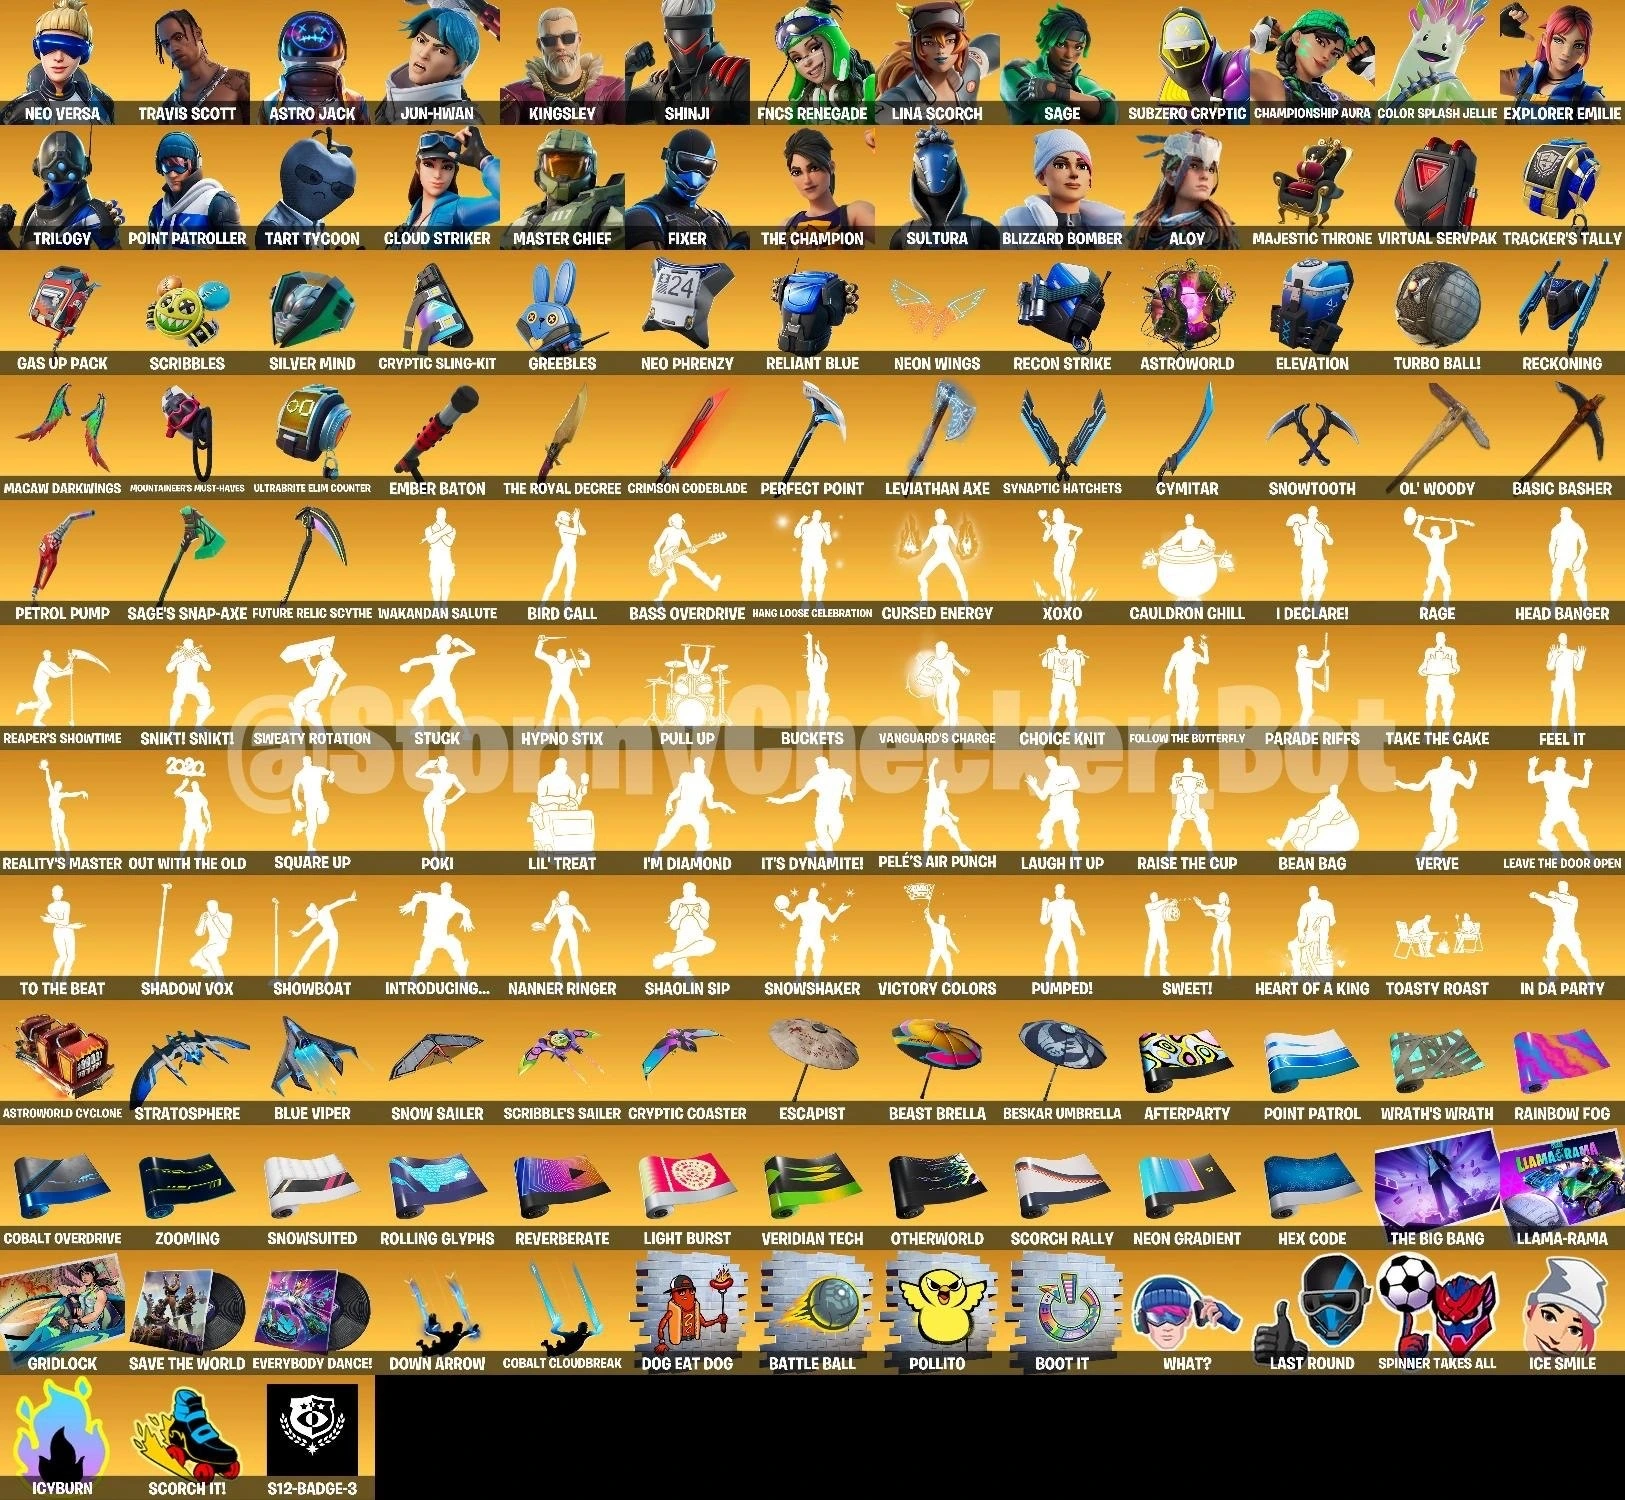
Task: Pick the Kingsley outfit
Action: click(x=562, y=62)
